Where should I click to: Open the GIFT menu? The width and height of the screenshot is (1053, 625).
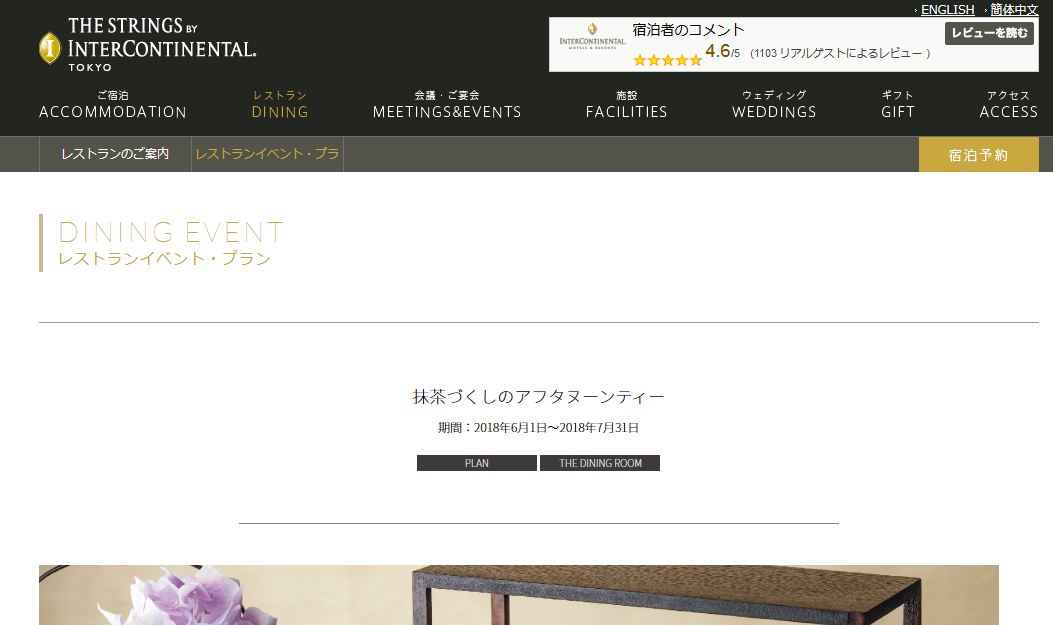[x=898, y=105]
